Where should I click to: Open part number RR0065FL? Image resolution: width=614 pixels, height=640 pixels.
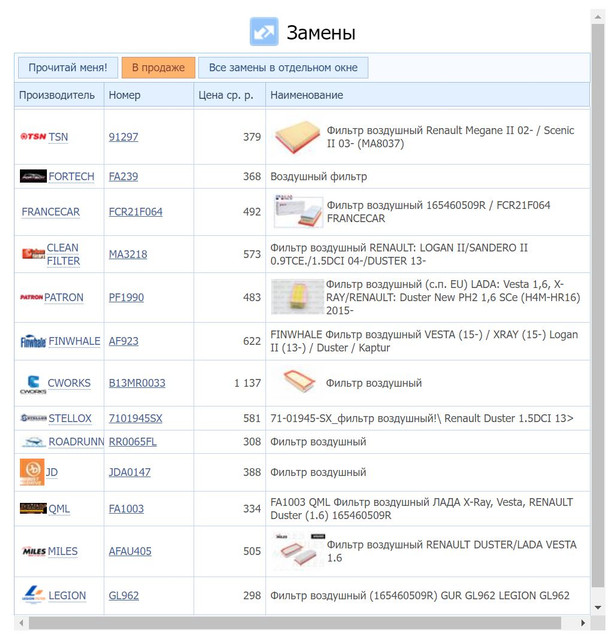[x=132, y=442]
